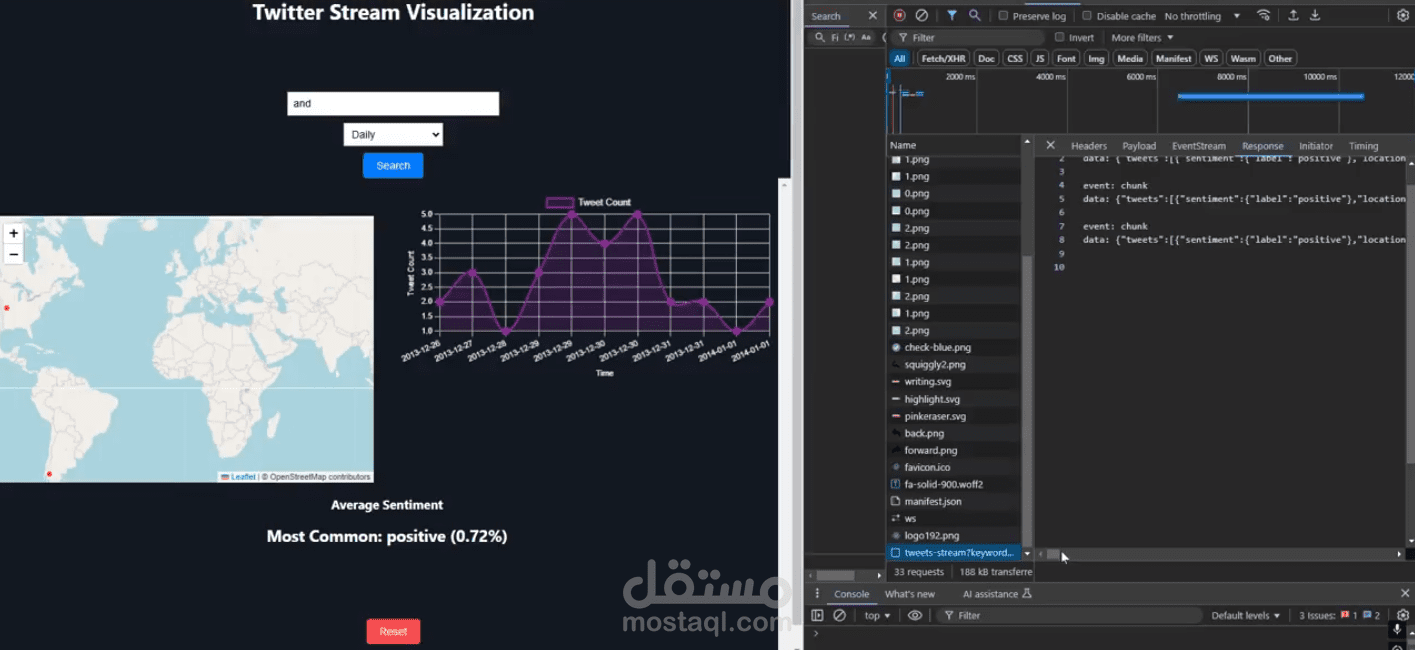This screenshot has height=650, width=1415.
Task: Select the manifest.json request row
Action: pyautogui.click(x=954, y=501)
